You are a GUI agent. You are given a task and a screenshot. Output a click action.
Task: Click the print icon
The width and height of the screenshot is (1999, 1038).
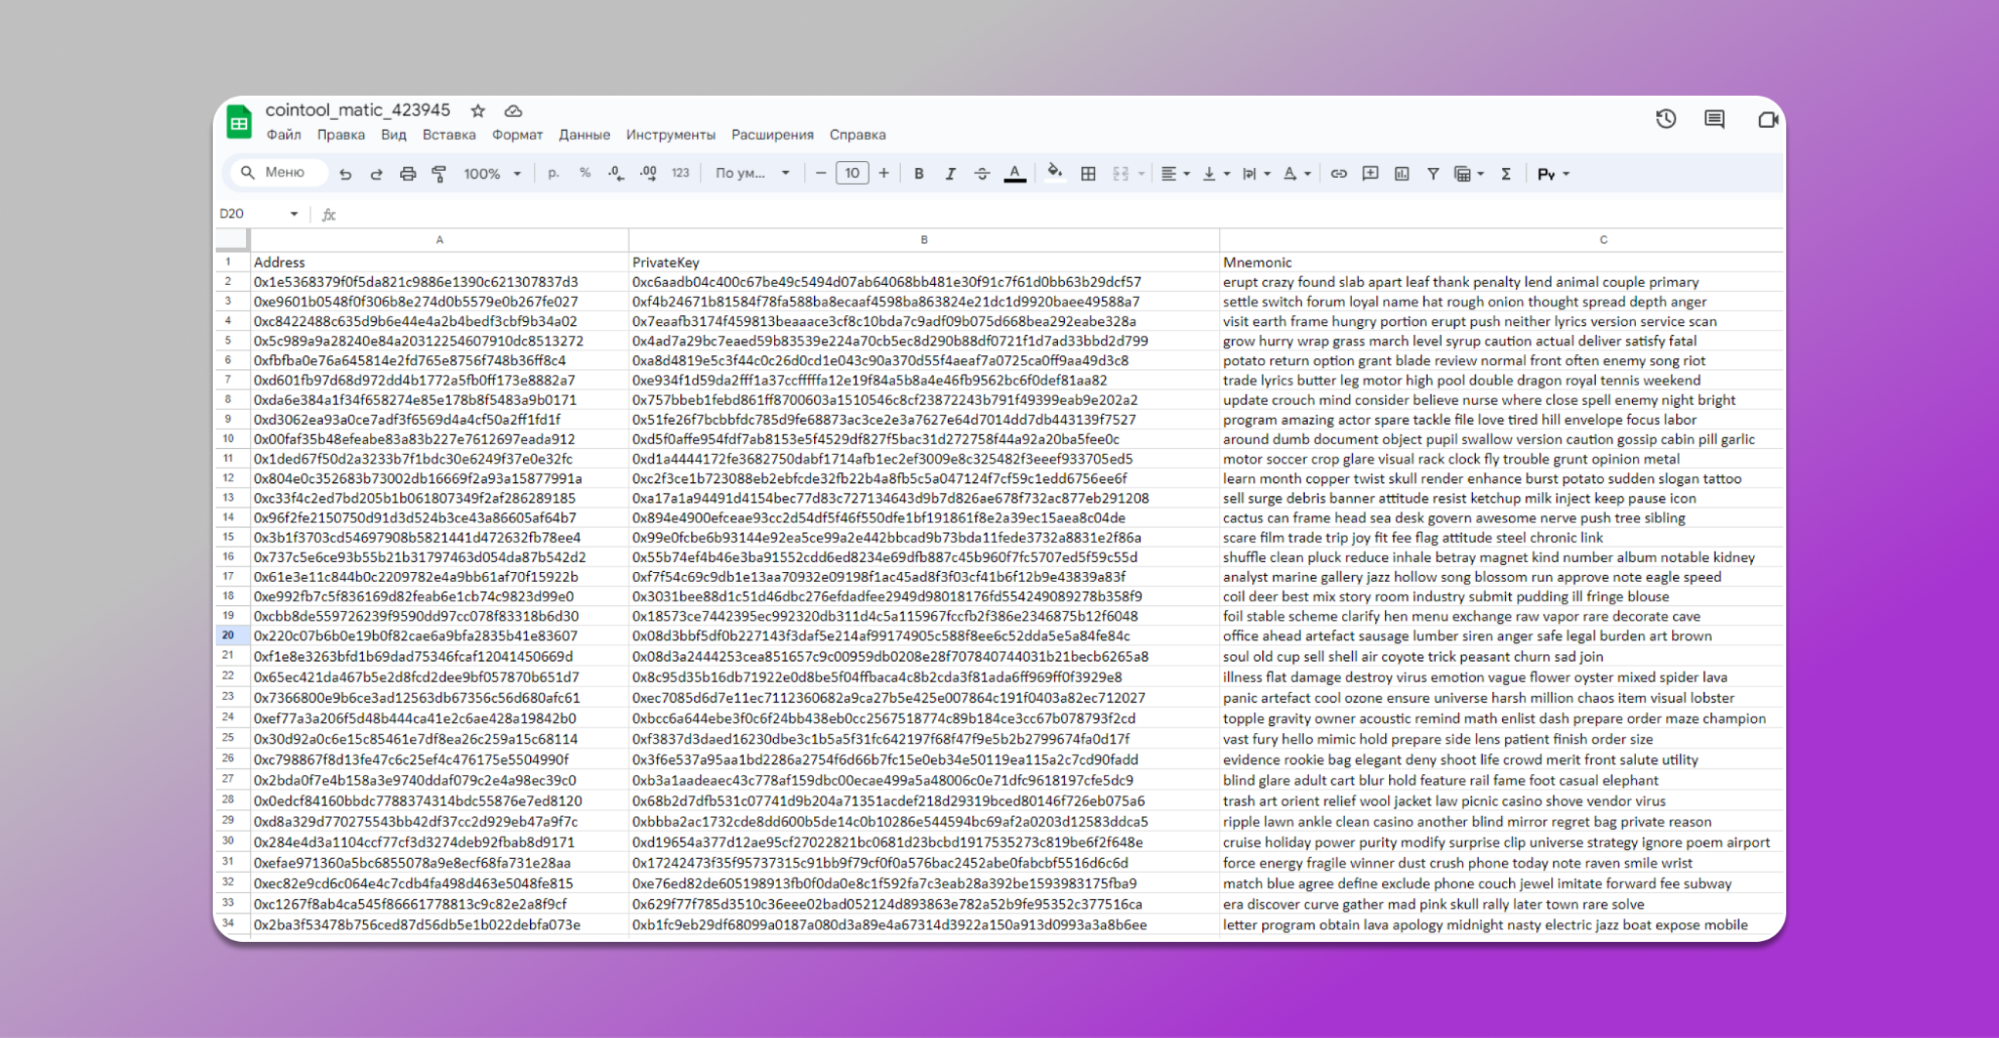408,174
